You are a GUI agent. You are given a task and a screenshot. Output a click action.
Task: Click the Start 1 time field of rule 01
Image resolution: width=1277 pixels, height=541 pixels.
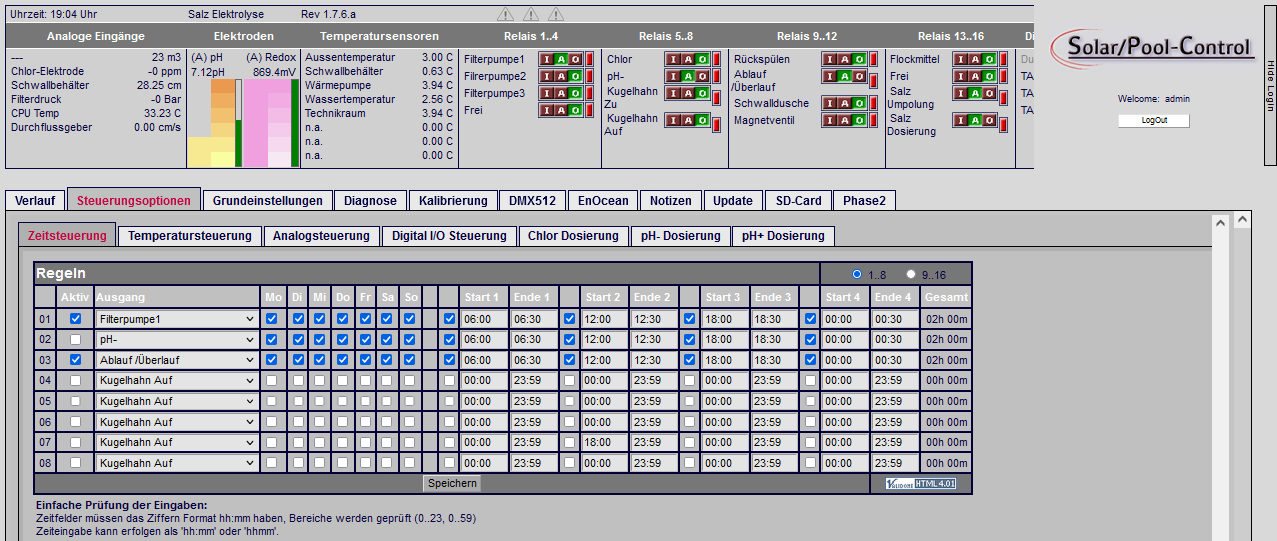tap(484, 318)
